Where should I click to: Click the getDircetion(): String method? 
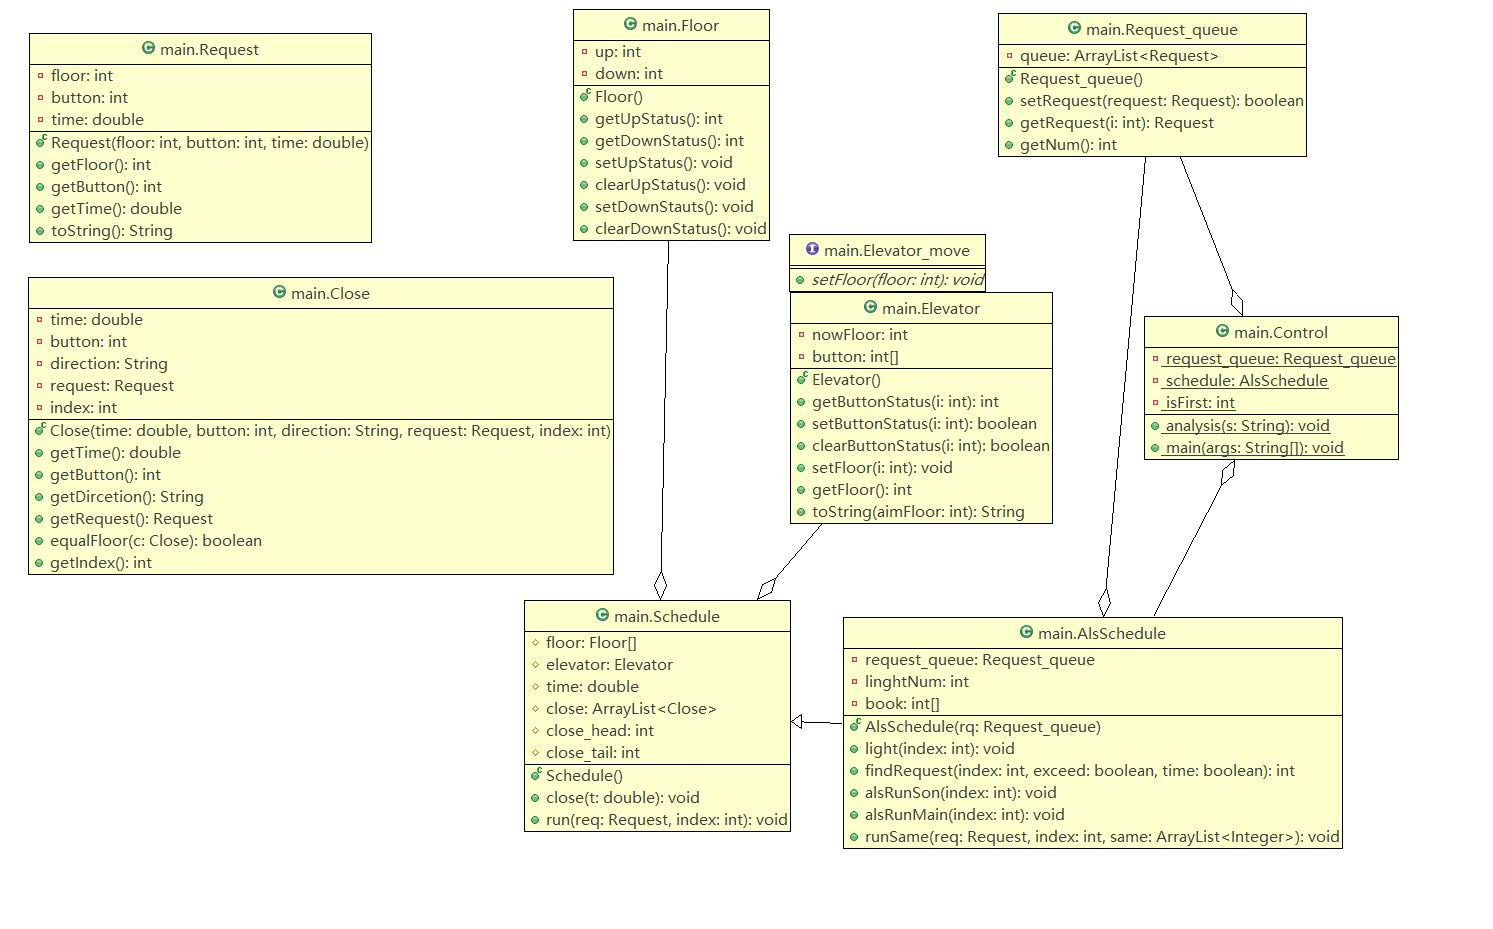point(126,497)
